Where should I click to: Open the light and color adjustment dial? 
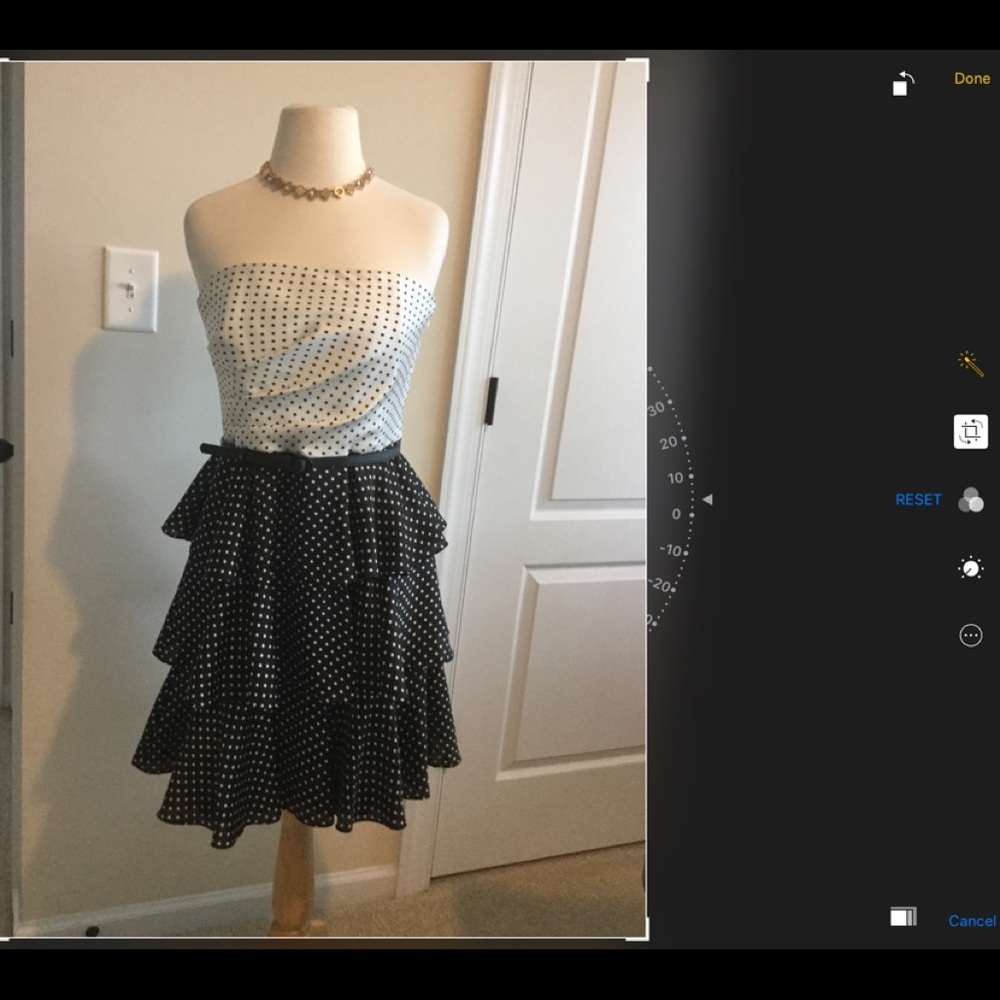[970, 568]
